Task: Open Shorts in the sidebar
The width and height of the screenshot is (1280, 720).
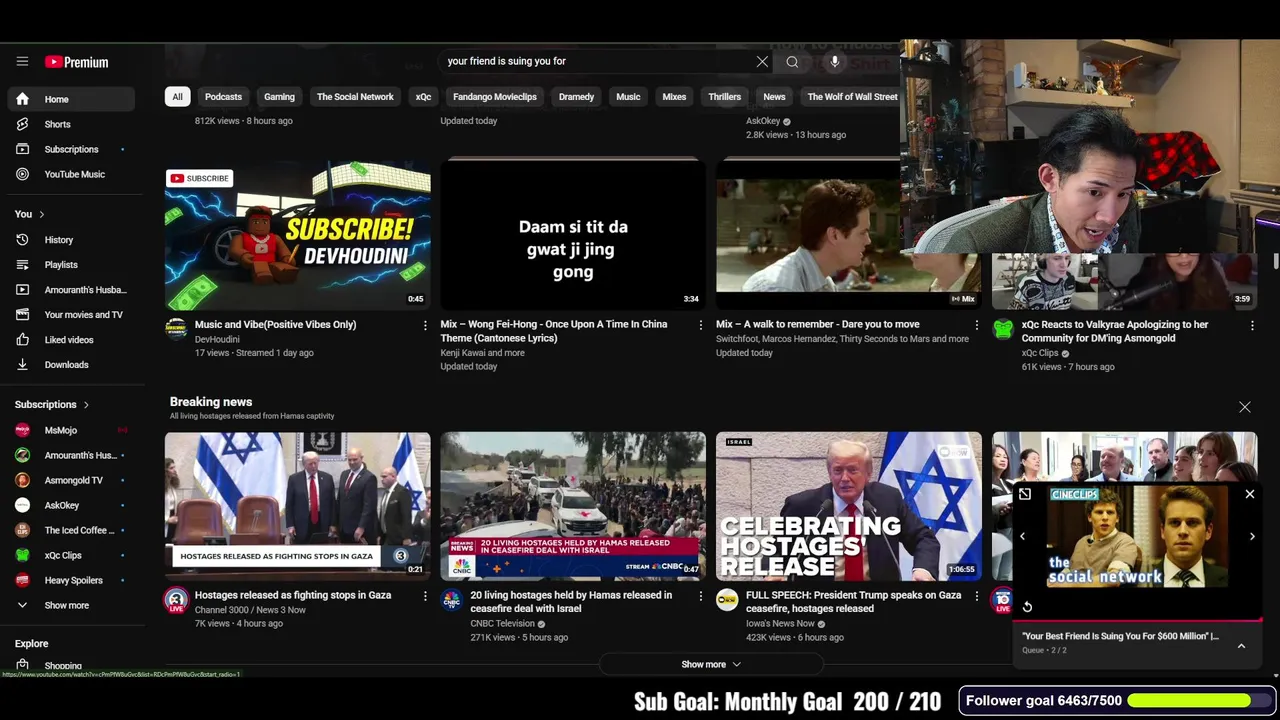Action: [70, 124]
